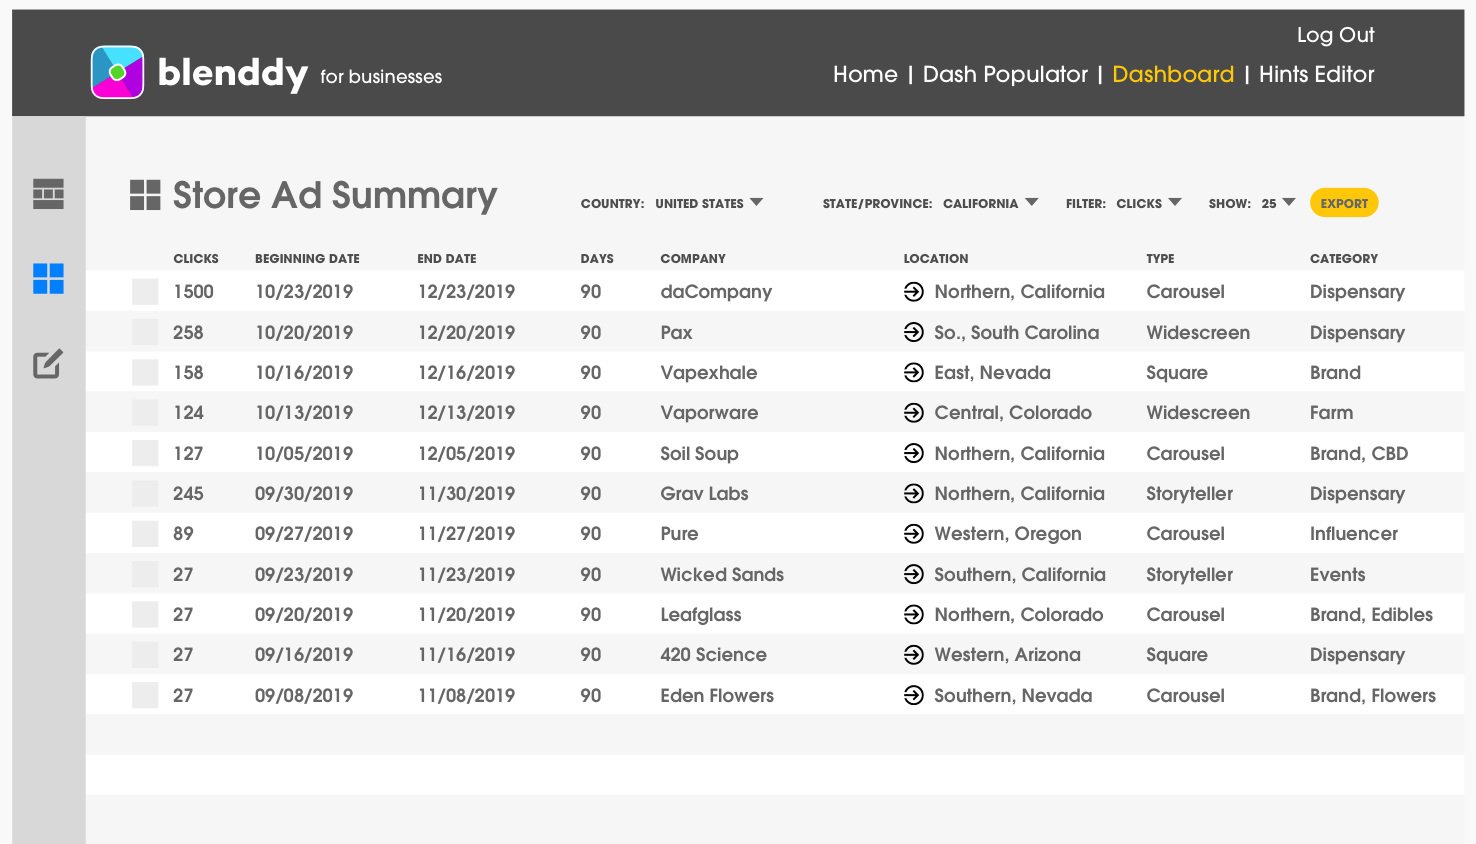Open the Country United States dropdown

click(x=709, y=203)
